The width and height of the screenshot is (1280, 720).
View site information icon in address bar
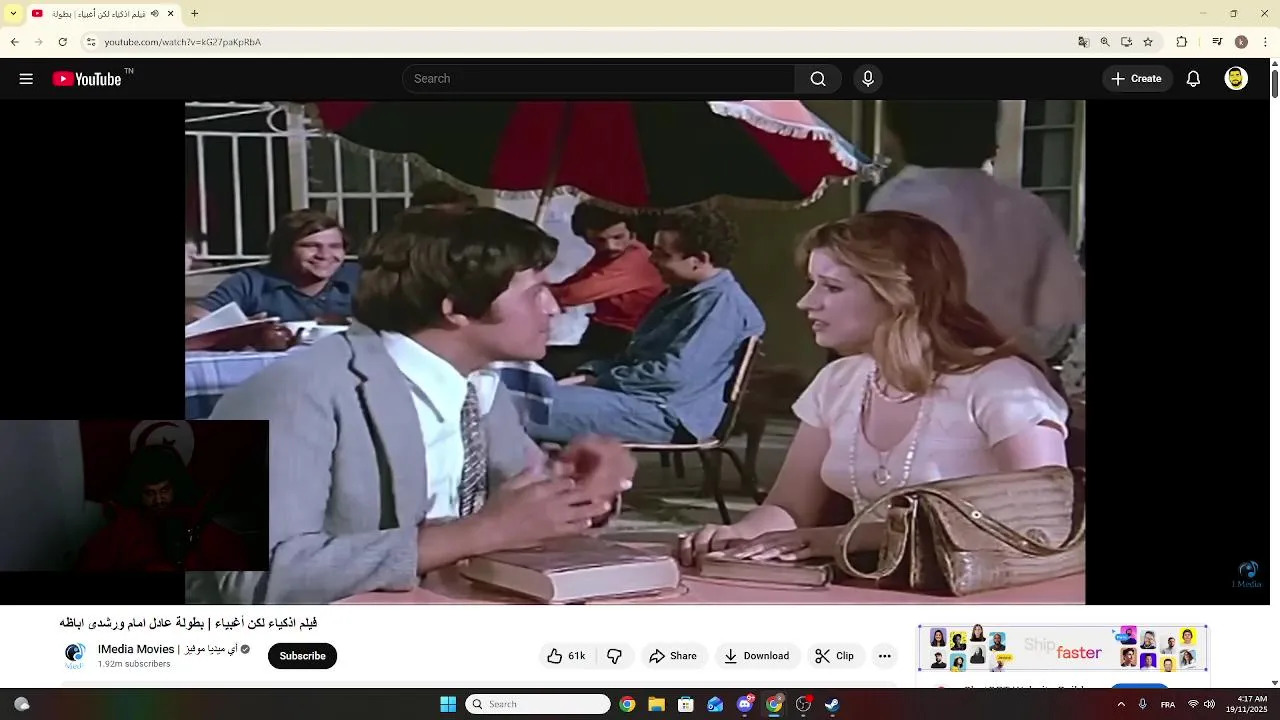pos(91,42)
